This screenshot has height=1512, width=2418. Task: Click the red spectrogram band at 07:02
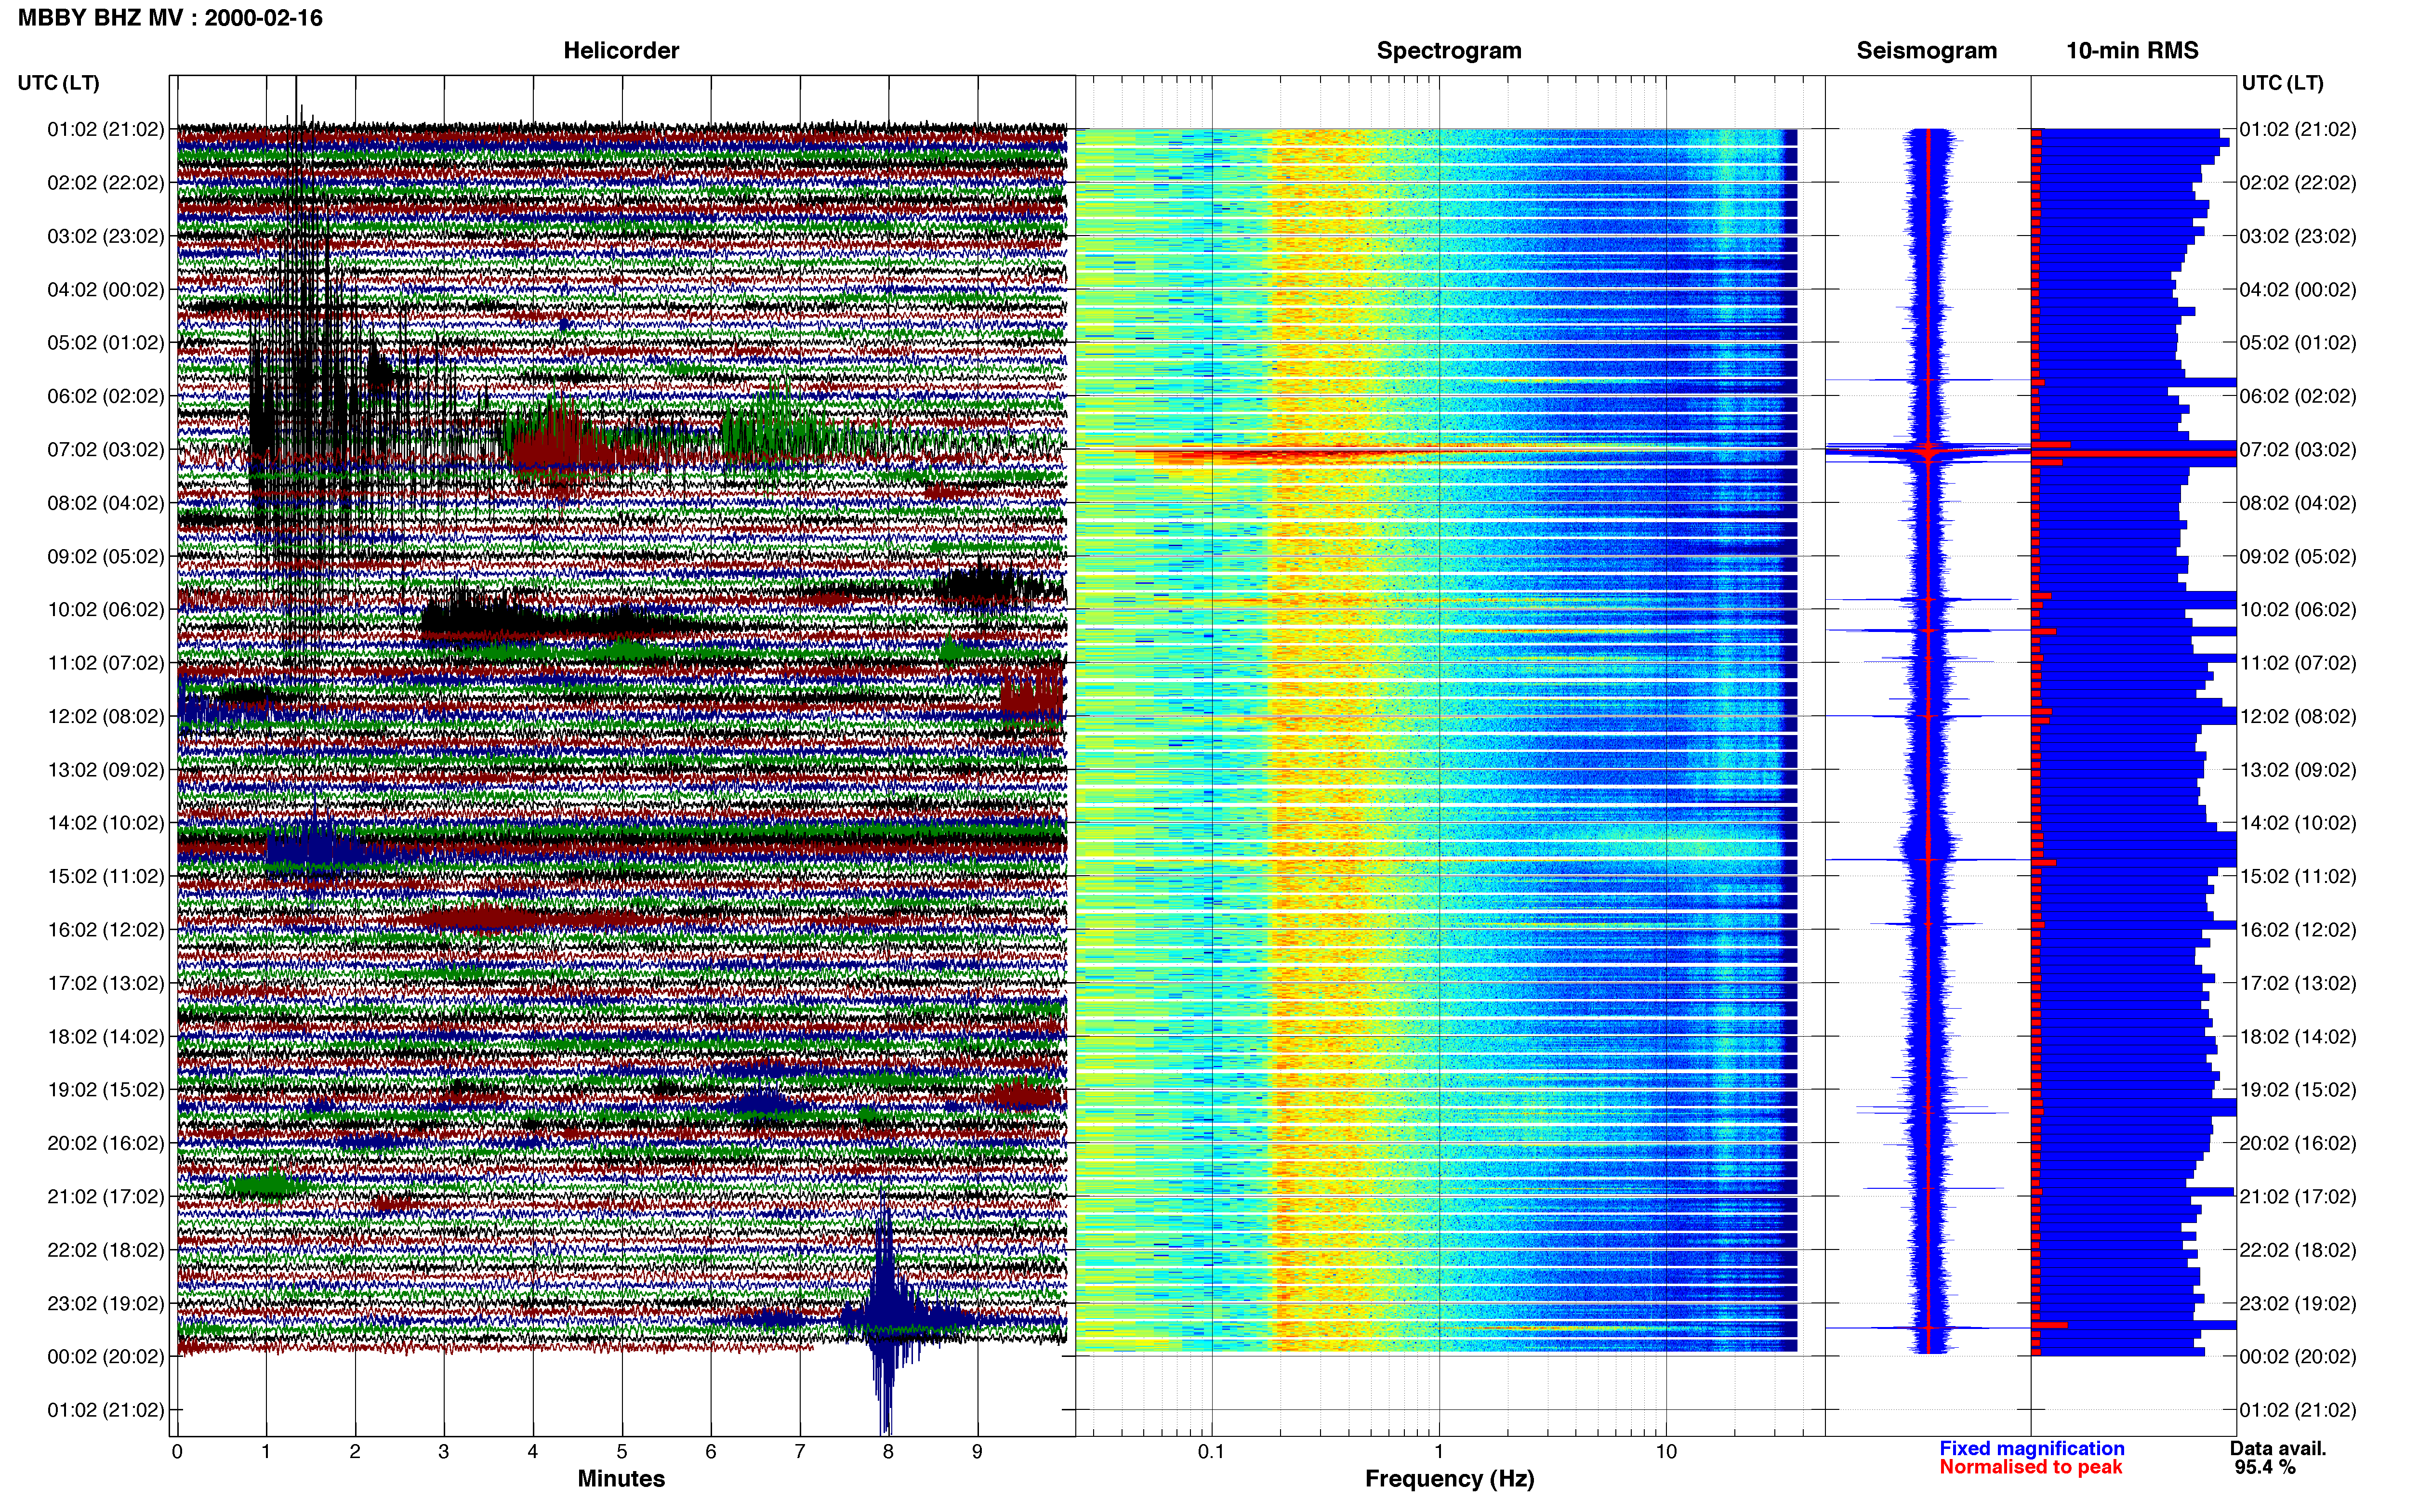(1300, 456)
